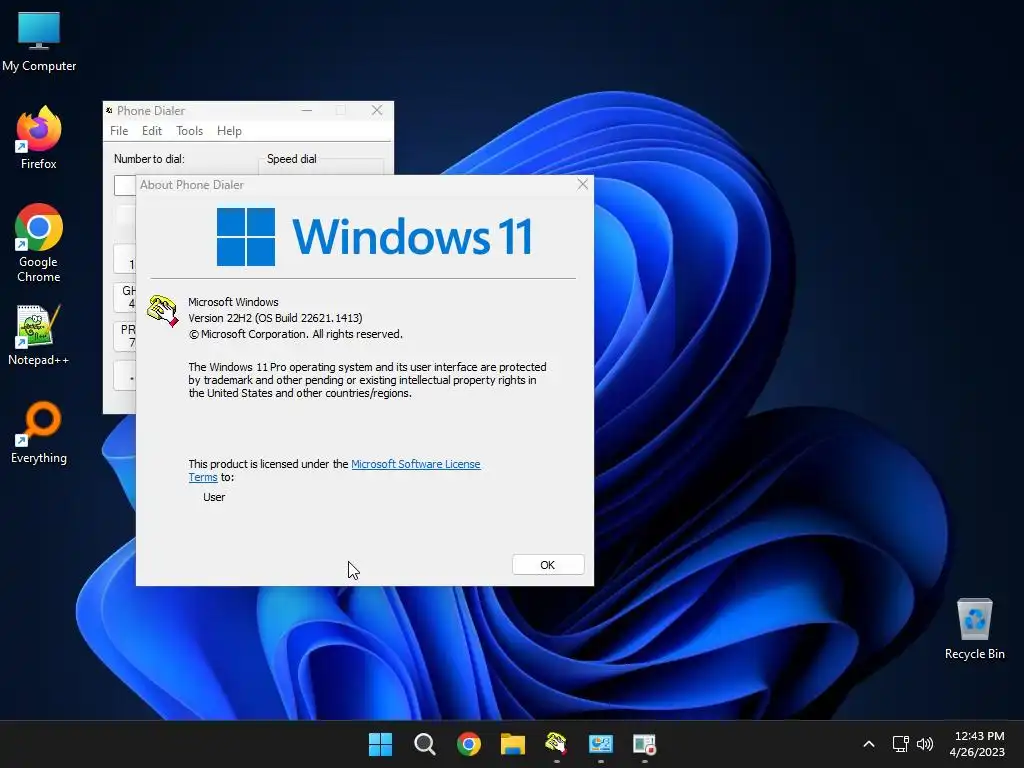Open My Computer desktop icon

click(39, 40)
